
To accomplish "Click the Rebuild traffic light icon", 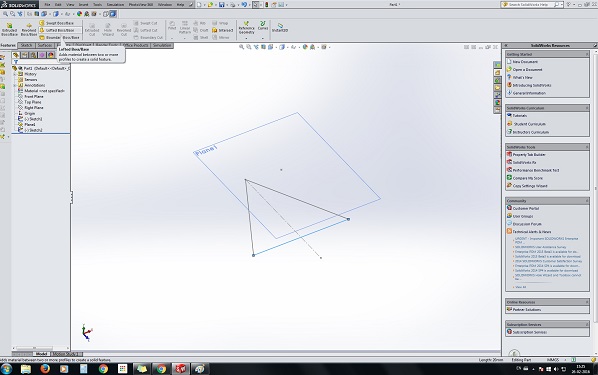I will 266,5.
